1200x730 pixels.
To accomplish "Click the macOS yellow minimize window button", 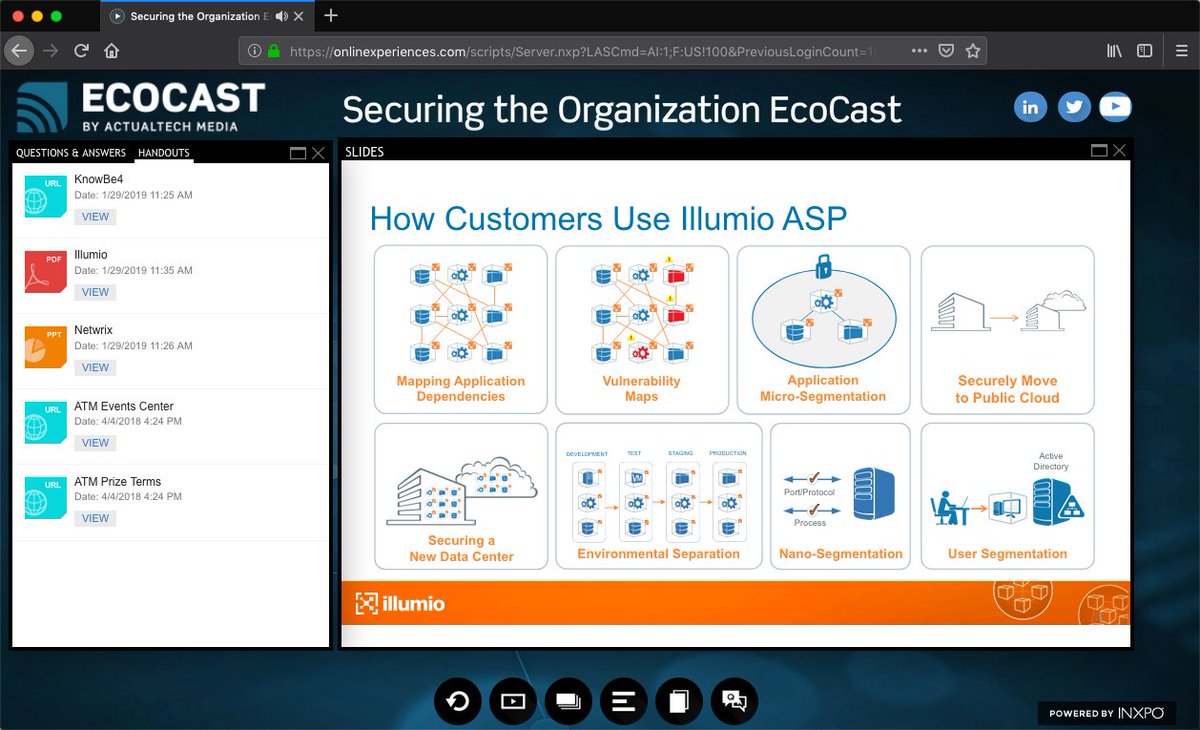I will tap(37, 16).
